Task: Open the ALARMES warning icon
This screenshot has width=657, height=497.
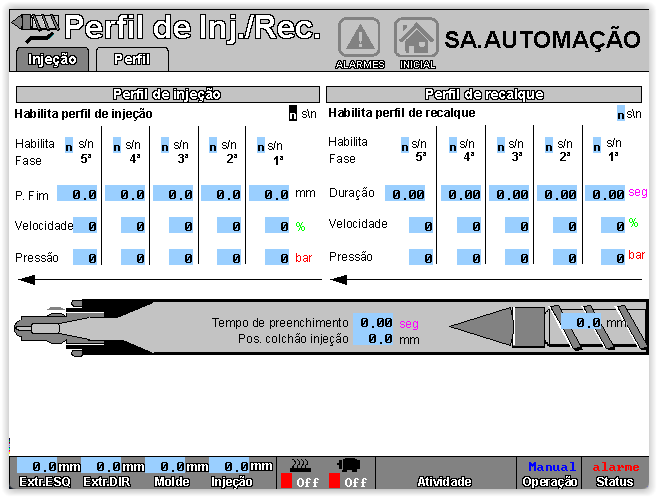Action: pyautogui.click(x=358, y=38)
